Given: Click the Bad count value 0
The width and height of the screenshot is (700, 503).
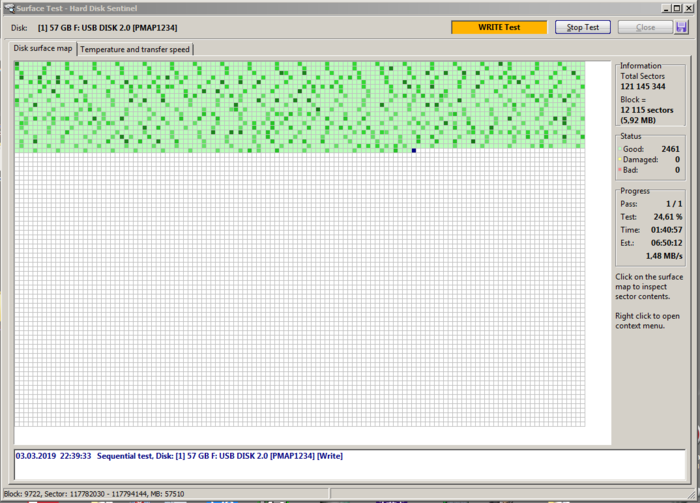Looking at the screenshot, I should (677, 170).
